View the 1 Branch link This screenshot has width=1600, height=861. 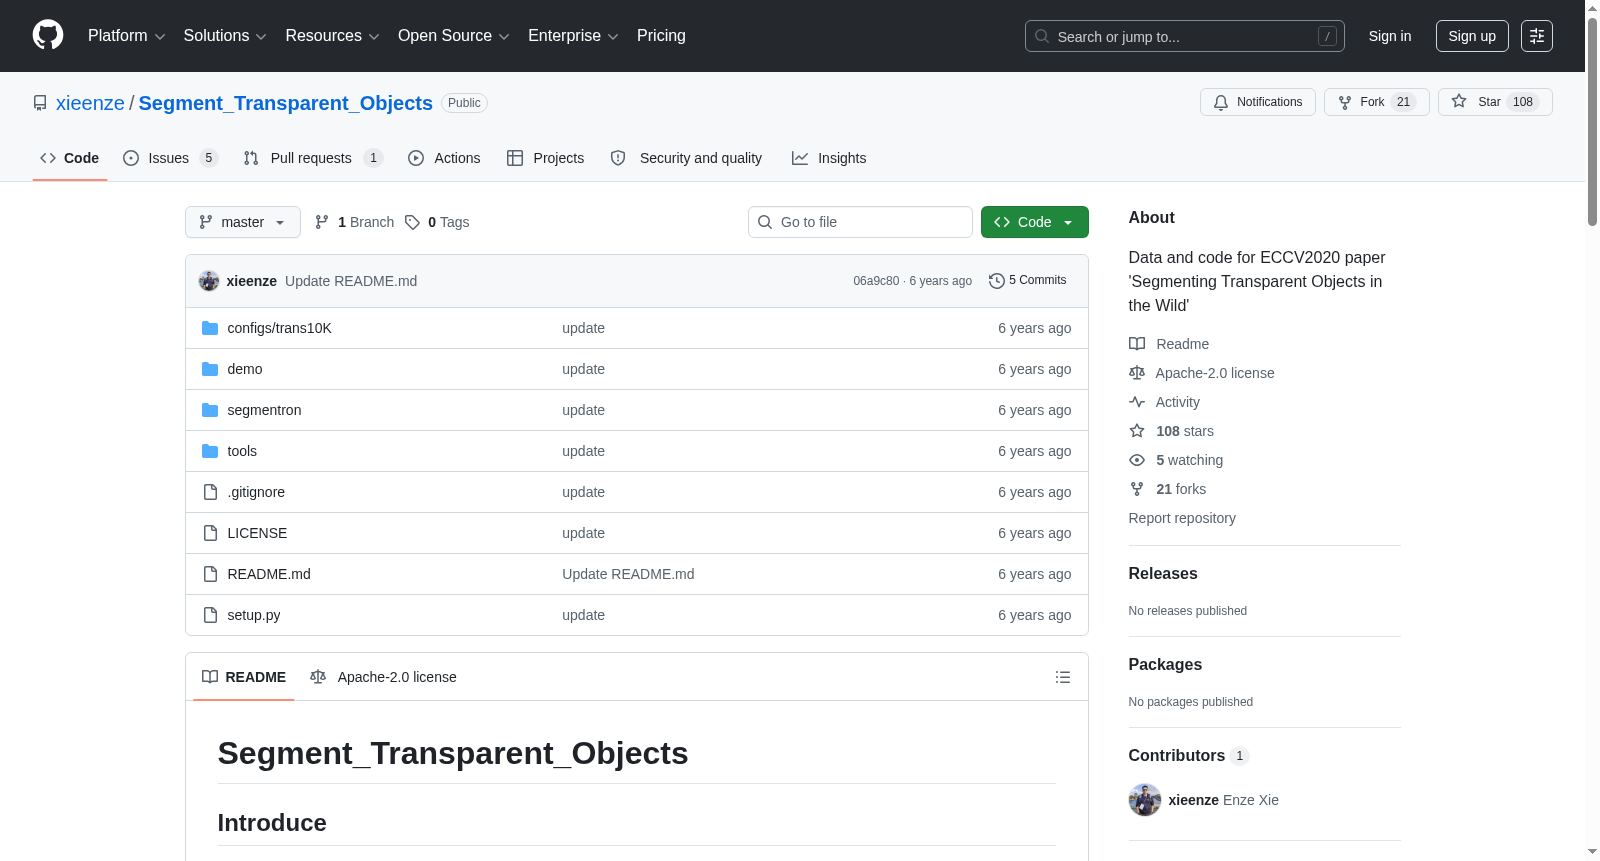[355, 222]
